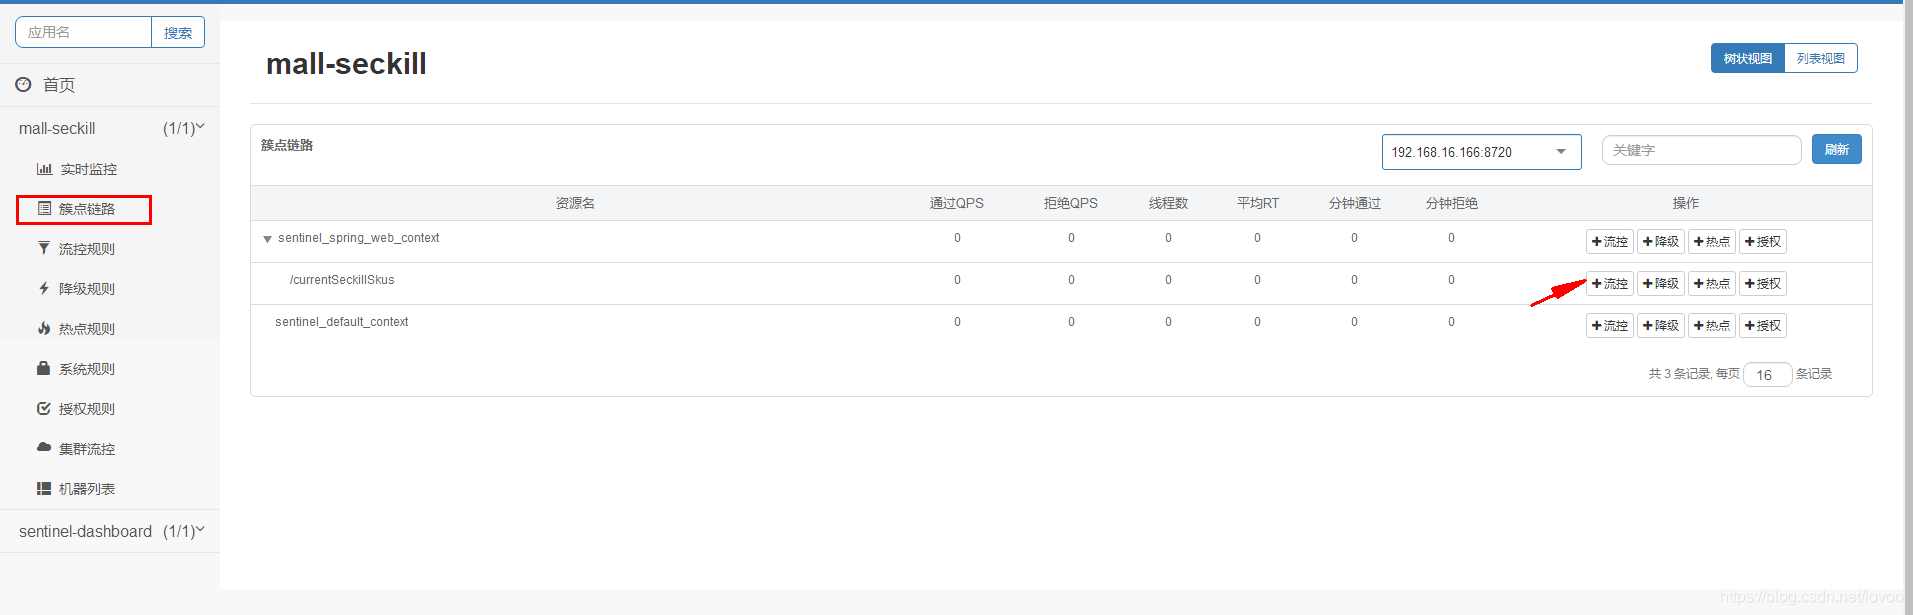The height and width of the screenshot is (615, 1913).
Task: Click the check-square icon for 授权规则
Action: tap(44, 408)
